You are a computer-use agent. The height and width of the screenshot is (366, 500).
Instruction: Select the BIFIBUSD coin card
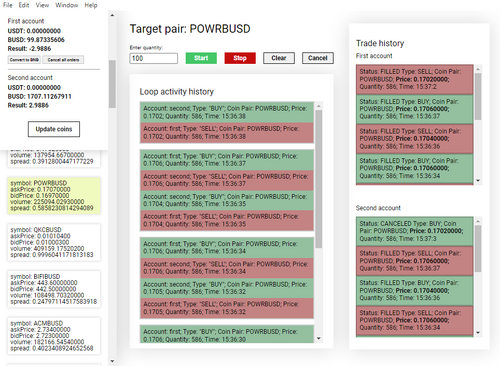[x=54, y=289]
